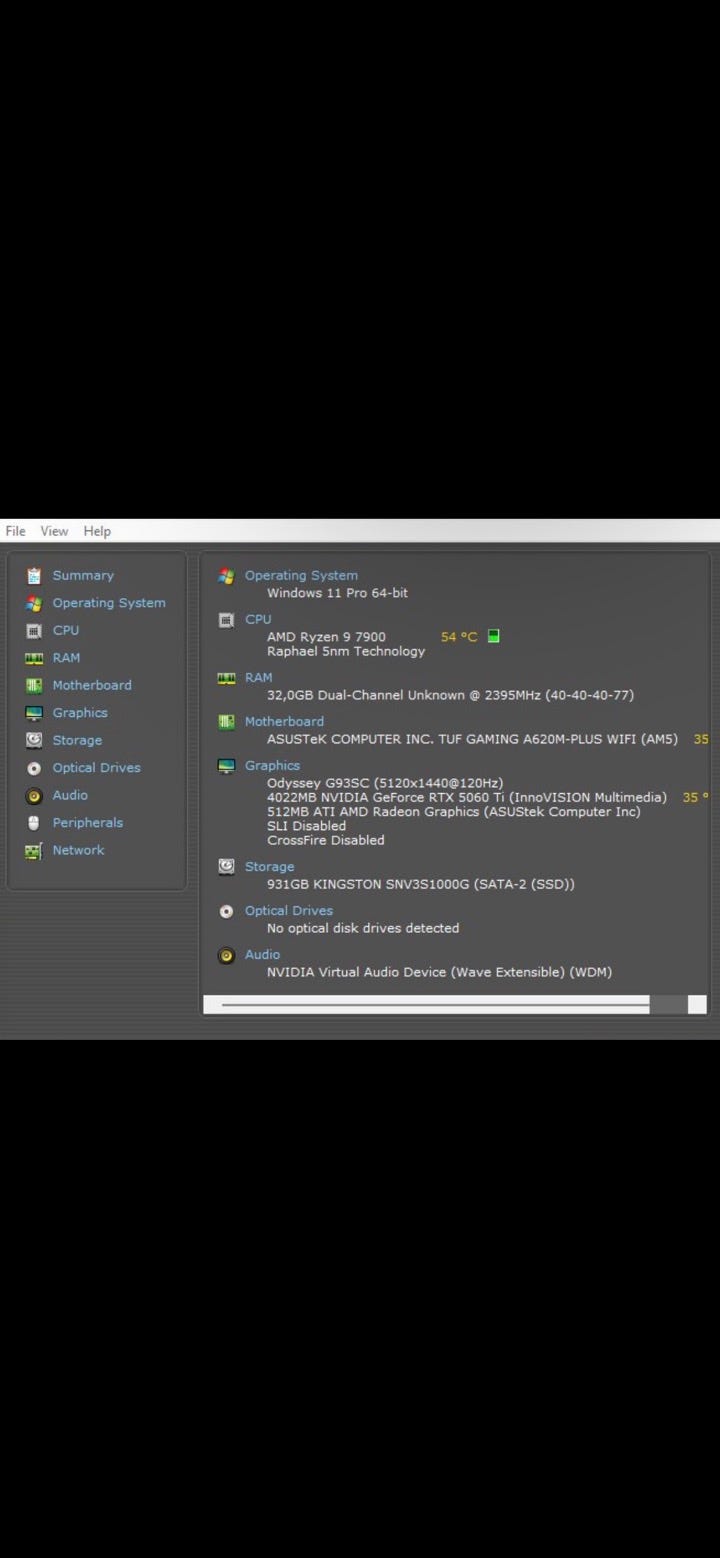The height and width of the screenshot is (1558, 720).
Task: Select Graphics in the sidebar list
Action: [x=80, y=713]
